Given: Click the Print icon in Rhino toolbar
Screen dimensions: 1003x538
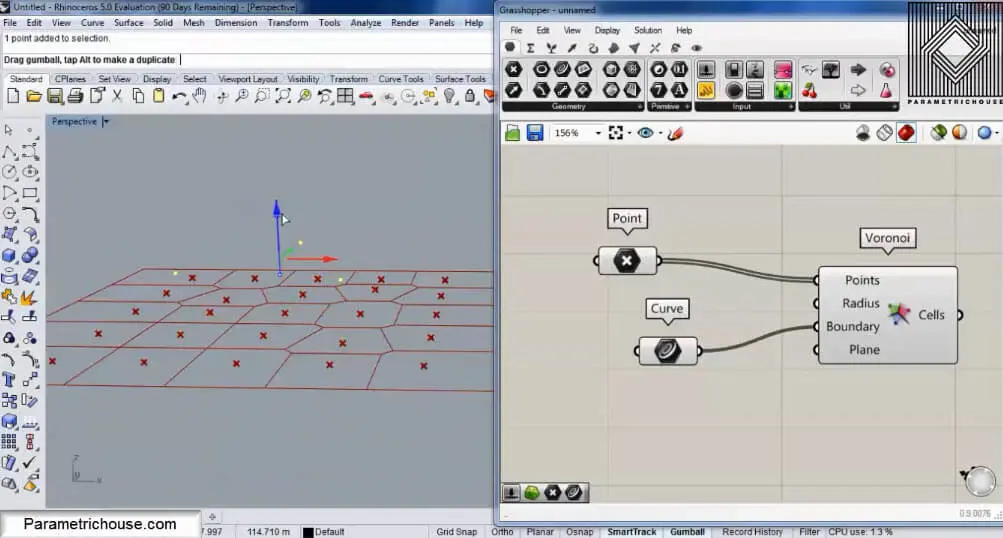Looking at the screenshot, I should 75,97.
